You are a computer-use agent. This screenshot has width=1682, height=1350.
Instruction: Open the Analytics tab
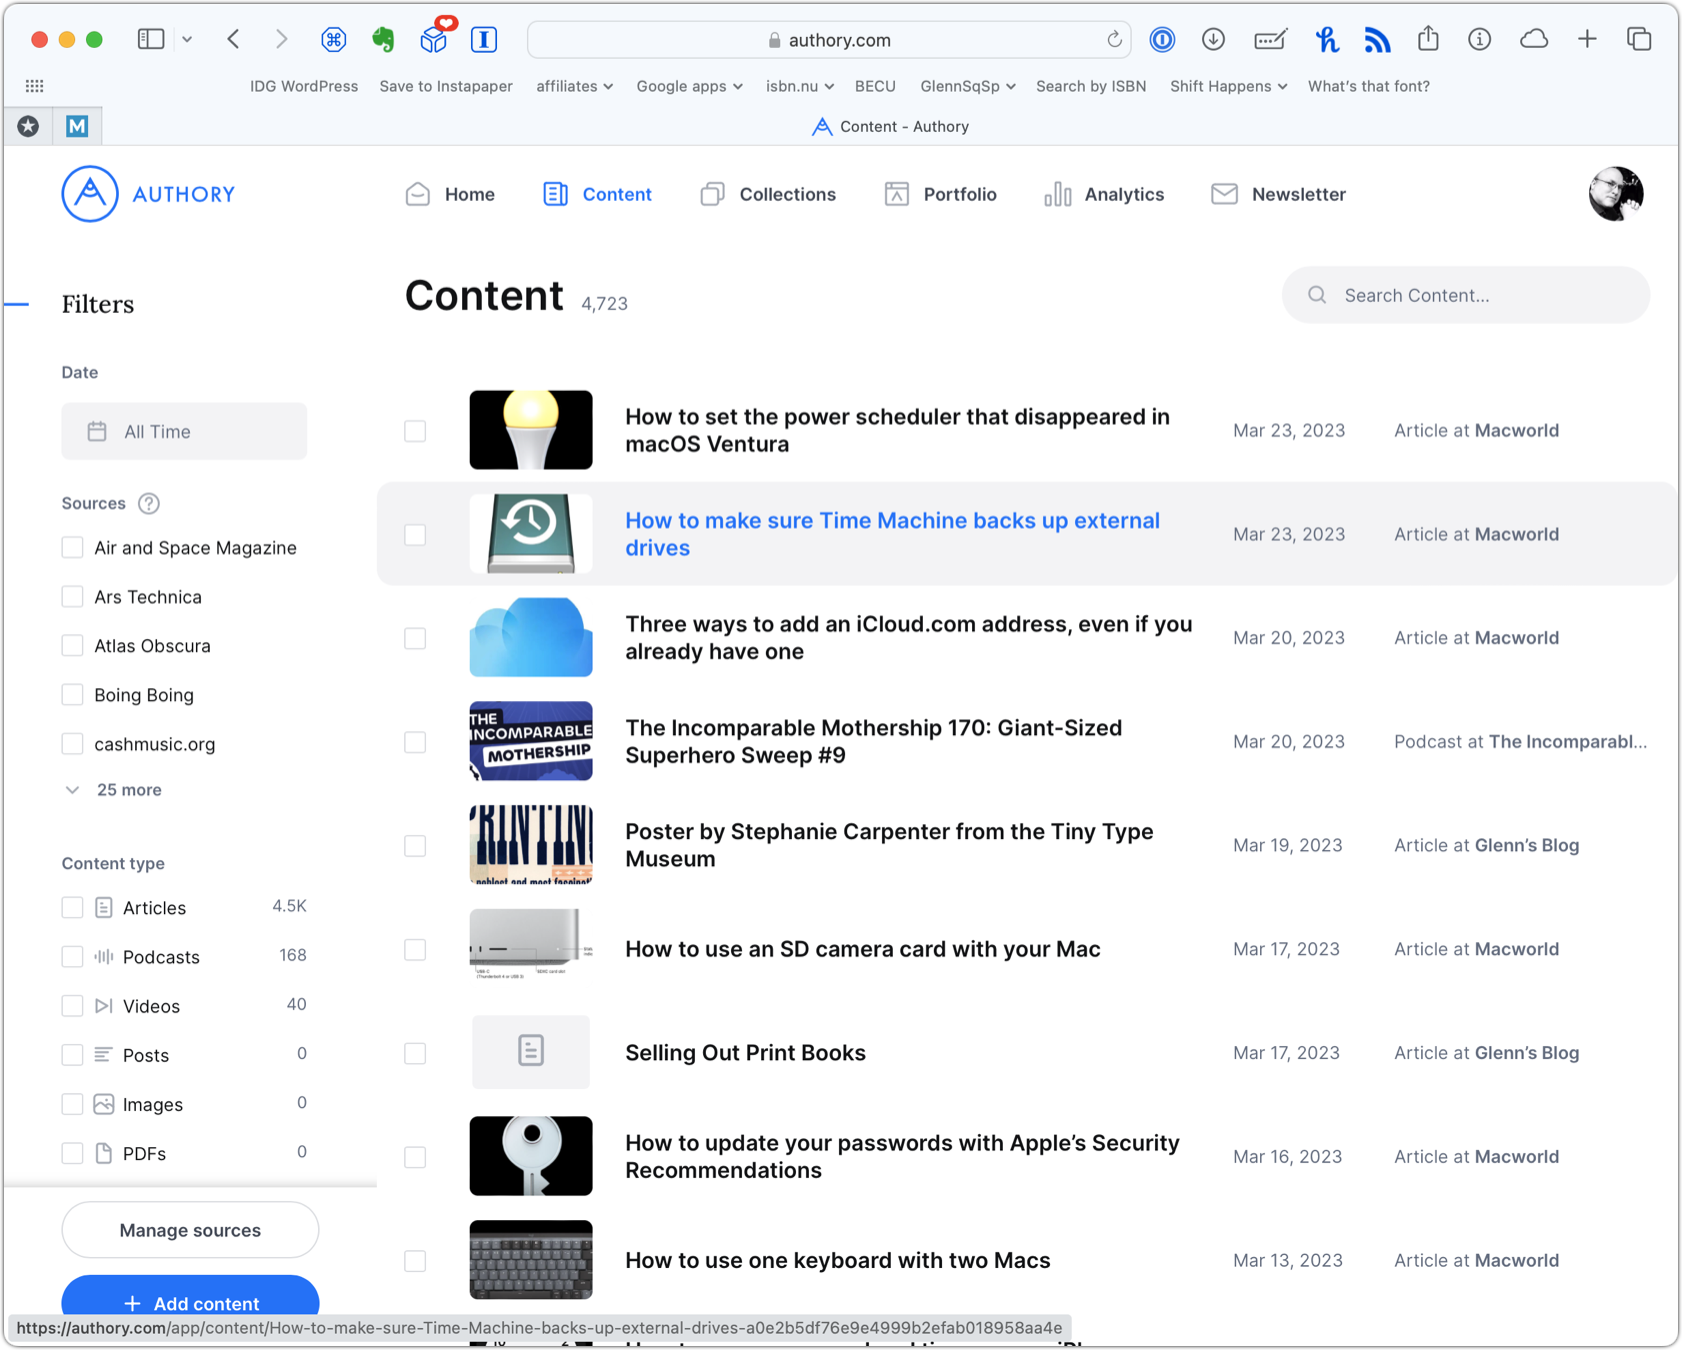[x=1104, y=194]
